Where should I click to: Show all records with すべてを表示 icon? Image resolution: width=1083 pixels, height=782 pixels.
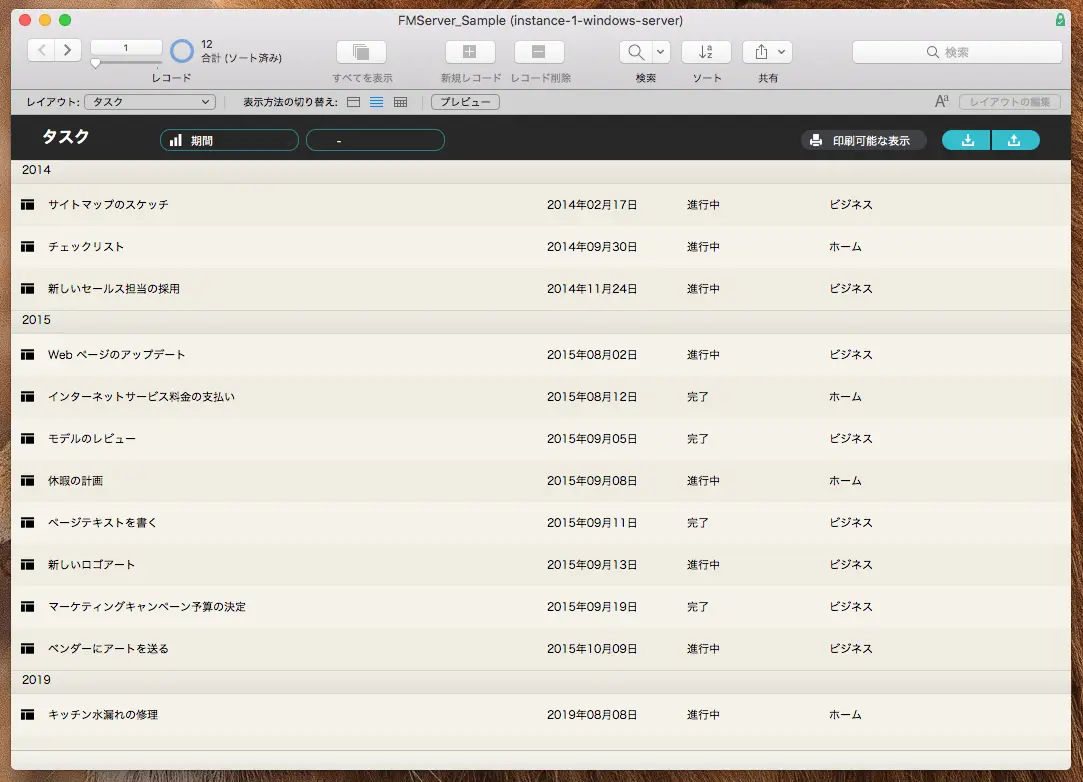click(x=360, y=51)
